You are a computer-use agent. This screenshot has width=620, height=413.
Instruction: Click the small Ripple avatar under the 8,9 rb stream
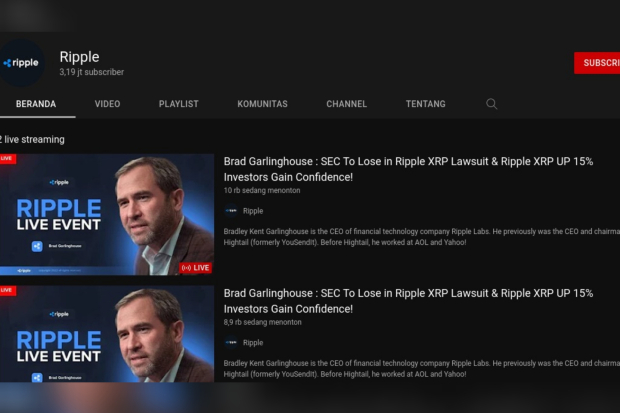(231, 343)
